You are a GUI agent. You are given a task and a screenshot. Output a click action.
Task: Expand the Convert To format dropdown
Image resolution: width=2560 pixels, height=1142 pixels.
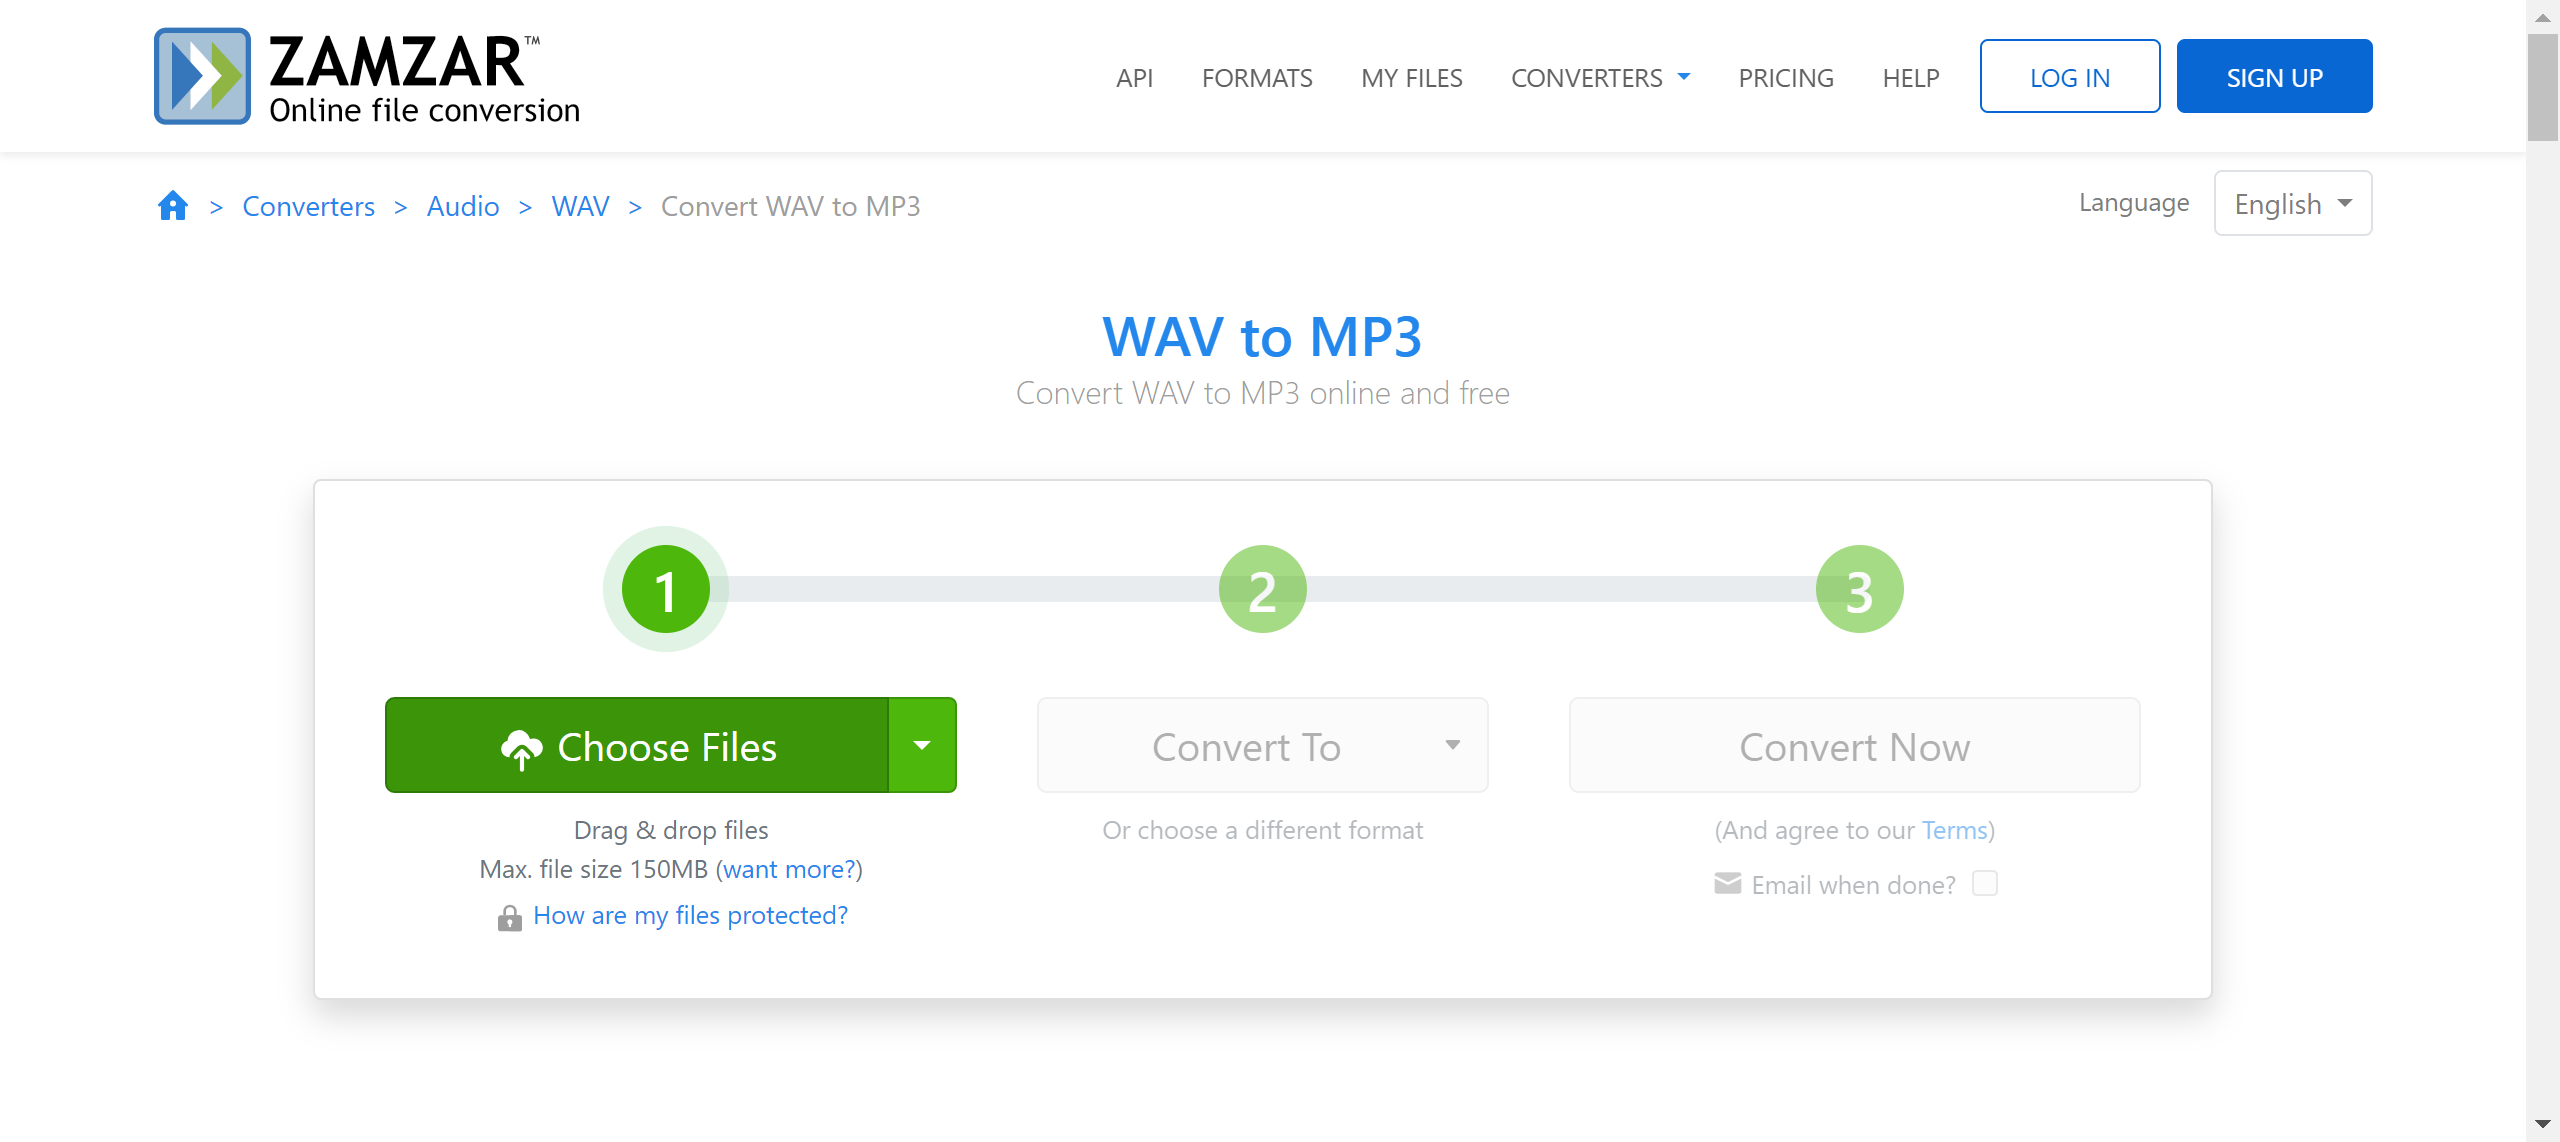(1262, 746)
